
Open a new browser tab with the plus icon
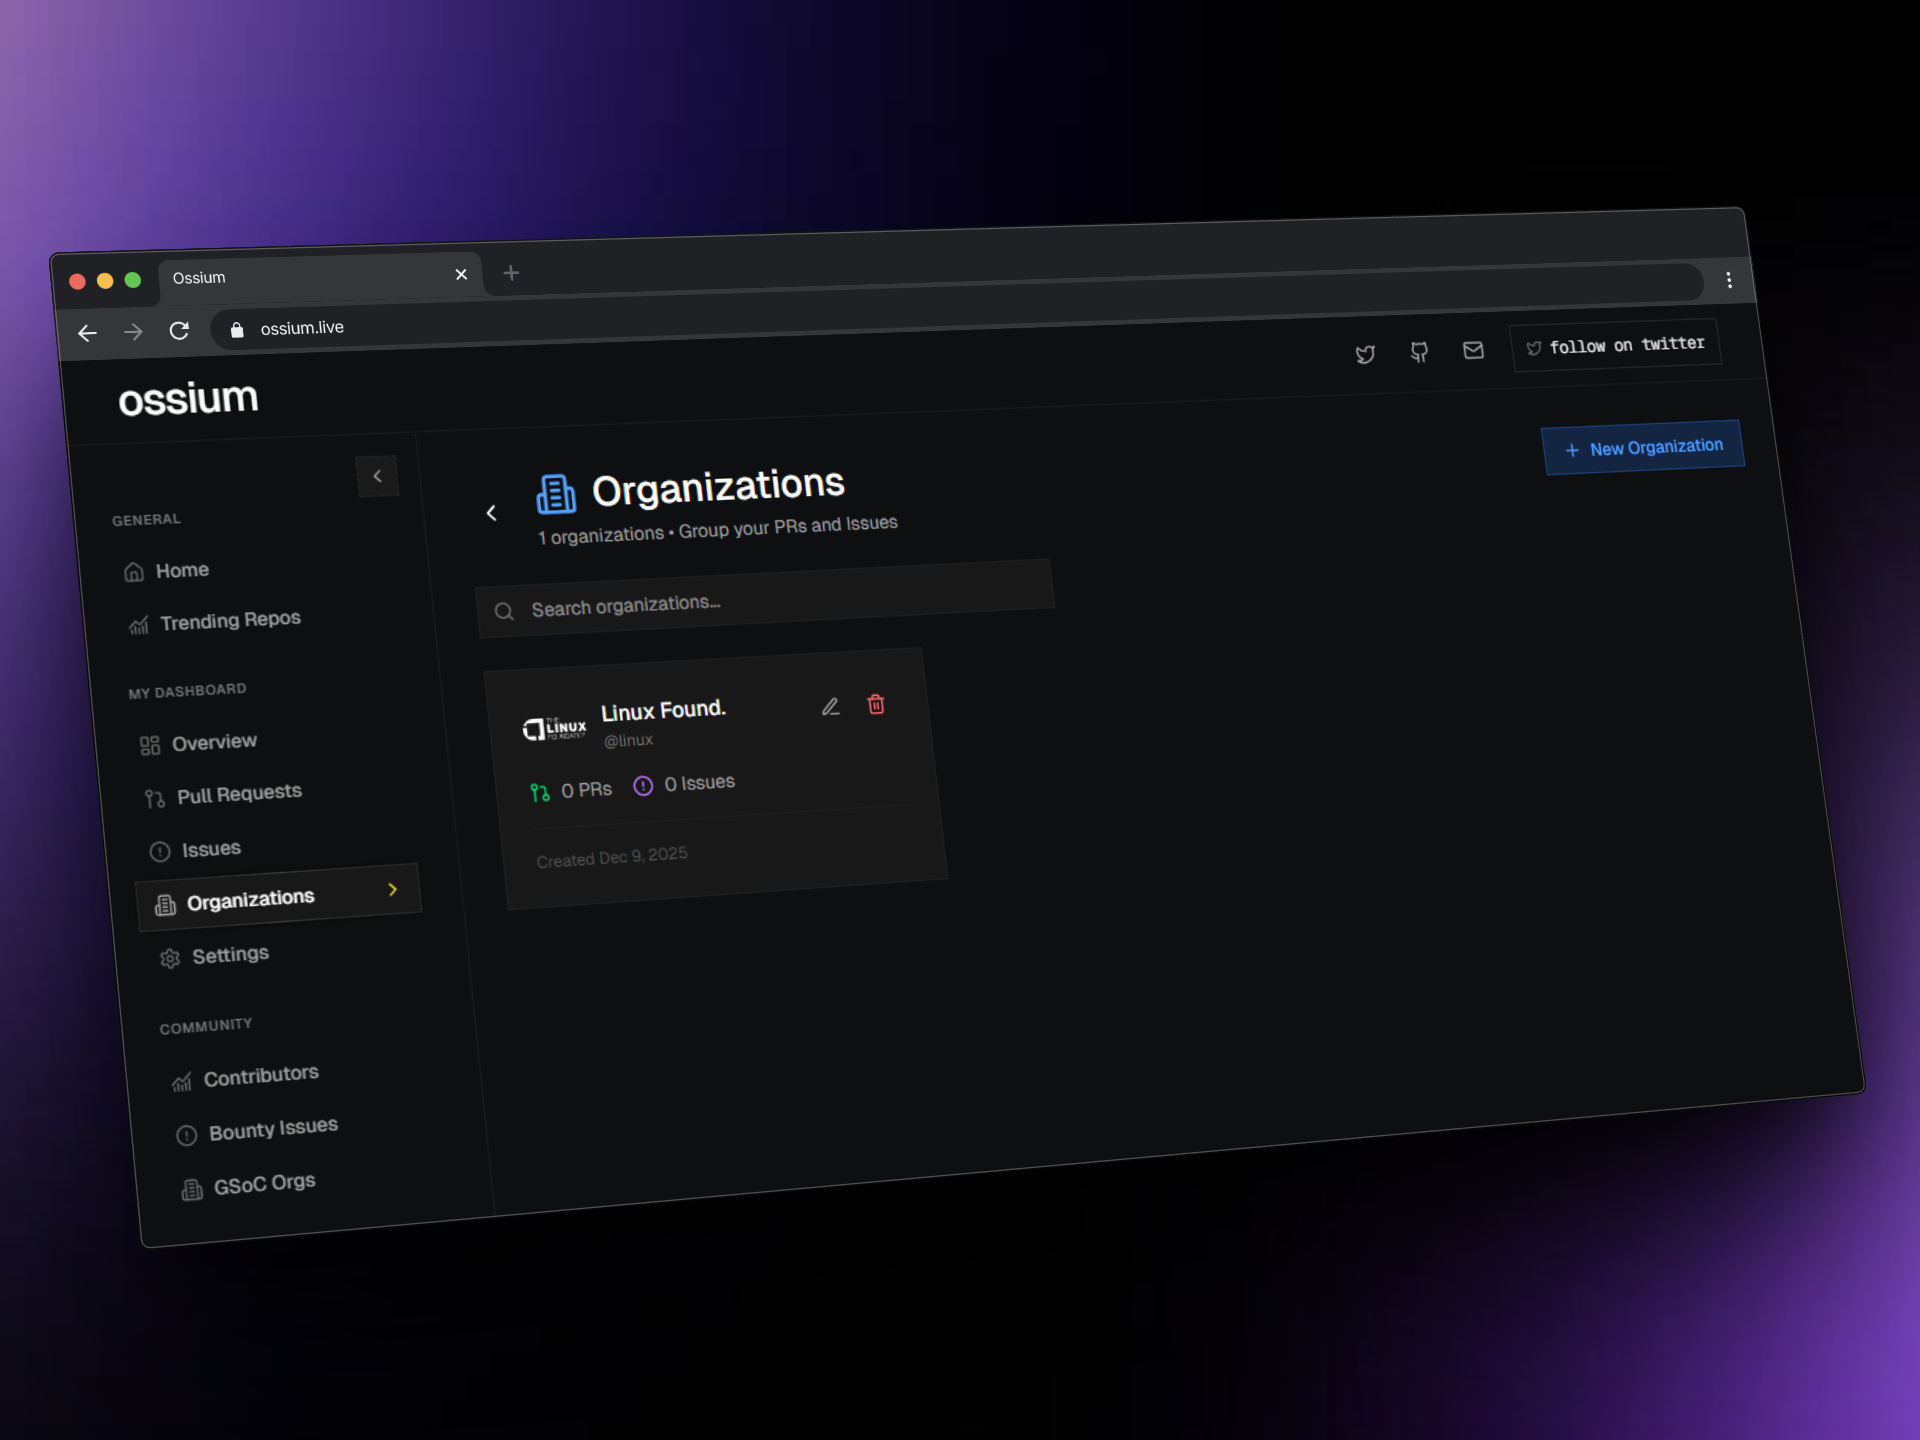coord(512,273)
